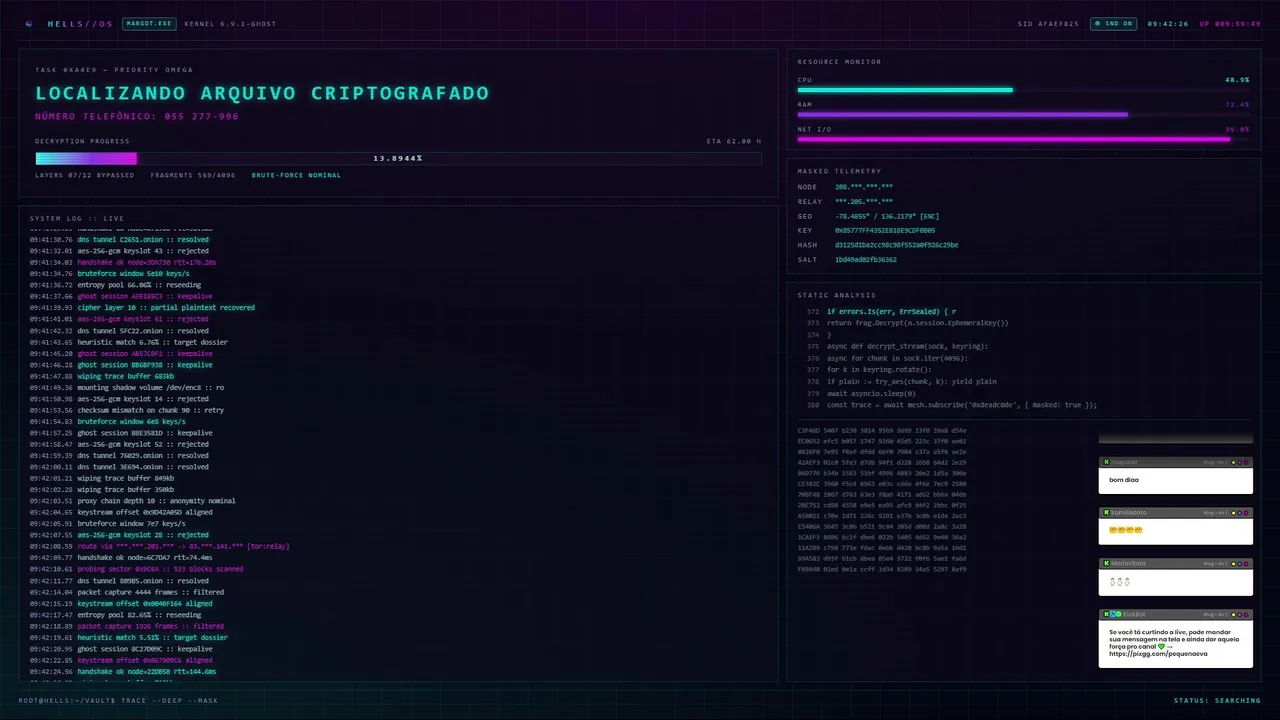Click the 'BRUTE-FORCE NOMINAL' status label
The width and height of the screenshot is (1280, 720).
click(x=296, y=175)
